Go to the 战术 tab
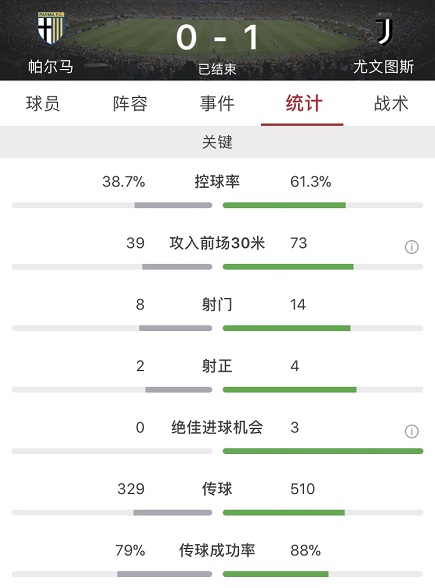 [391, 104]
